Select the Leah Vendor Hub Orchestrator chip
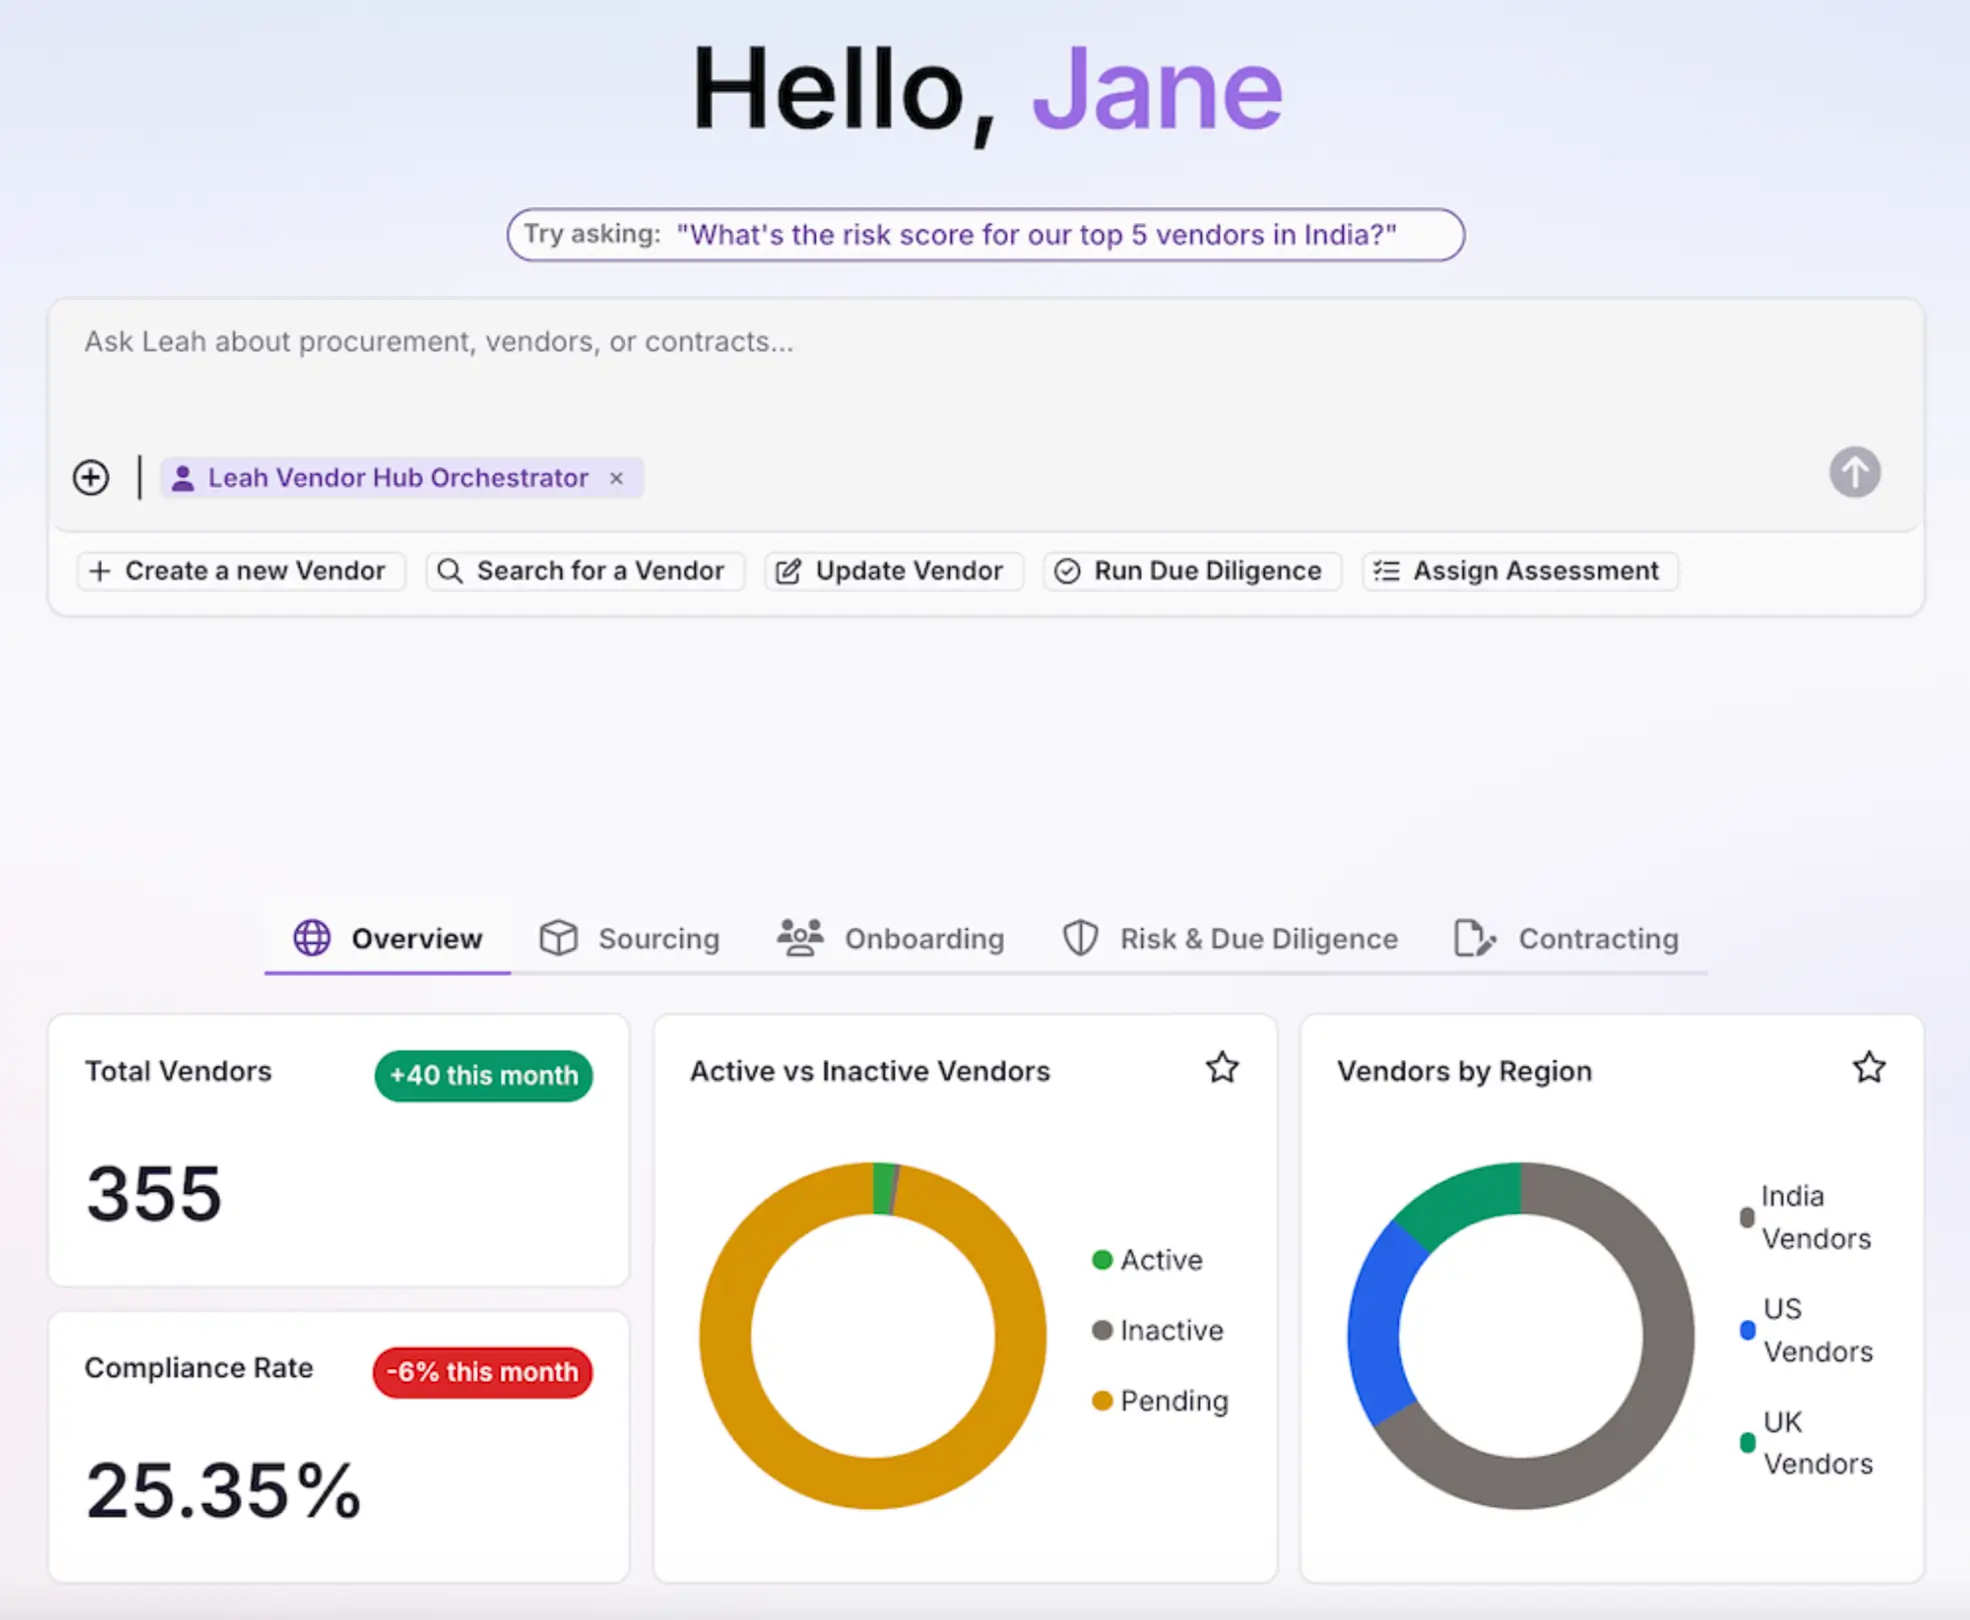 (401, 478)
